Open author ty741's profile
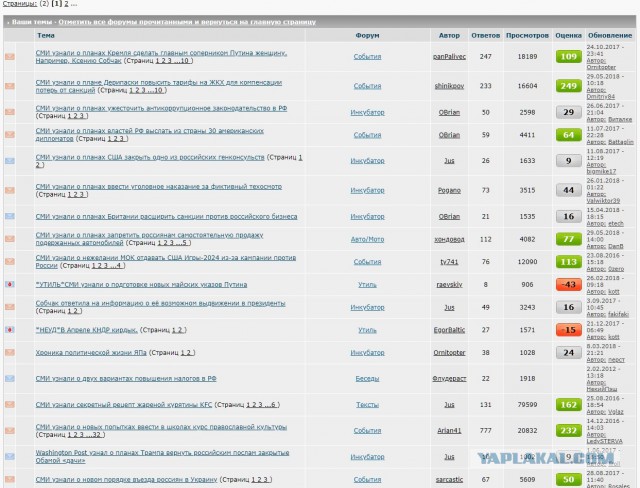The width and height of the screenshot is (640, 488). coord(449,262)
